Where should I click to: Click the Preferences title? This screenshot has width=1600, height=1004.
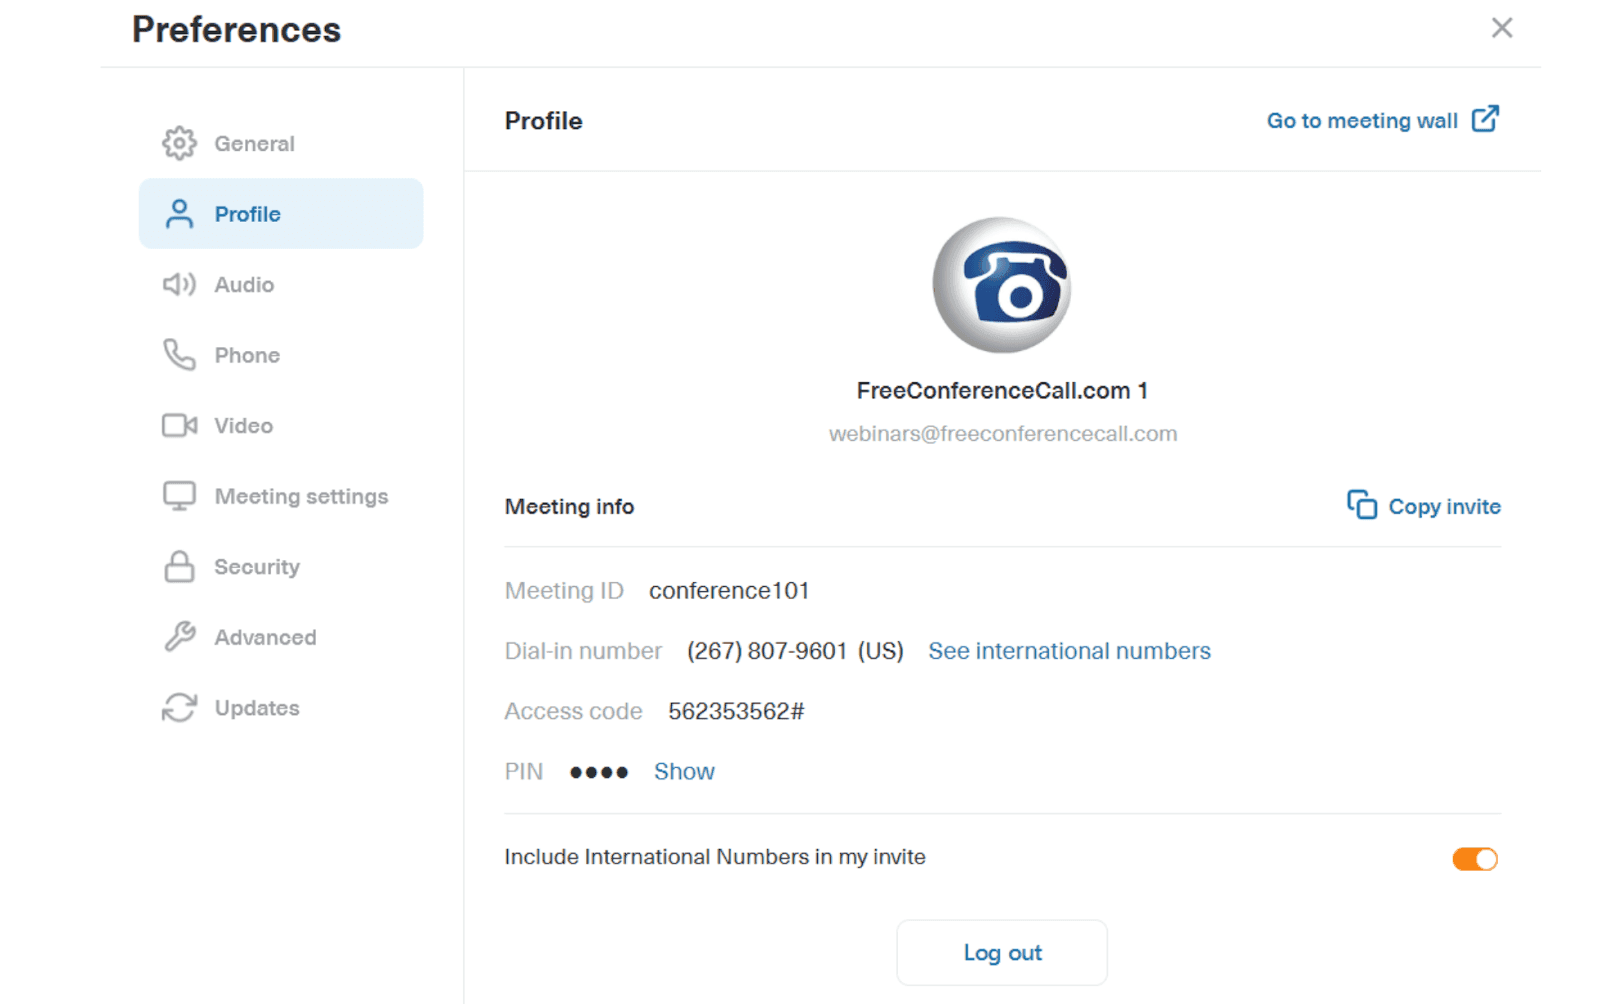236,30
